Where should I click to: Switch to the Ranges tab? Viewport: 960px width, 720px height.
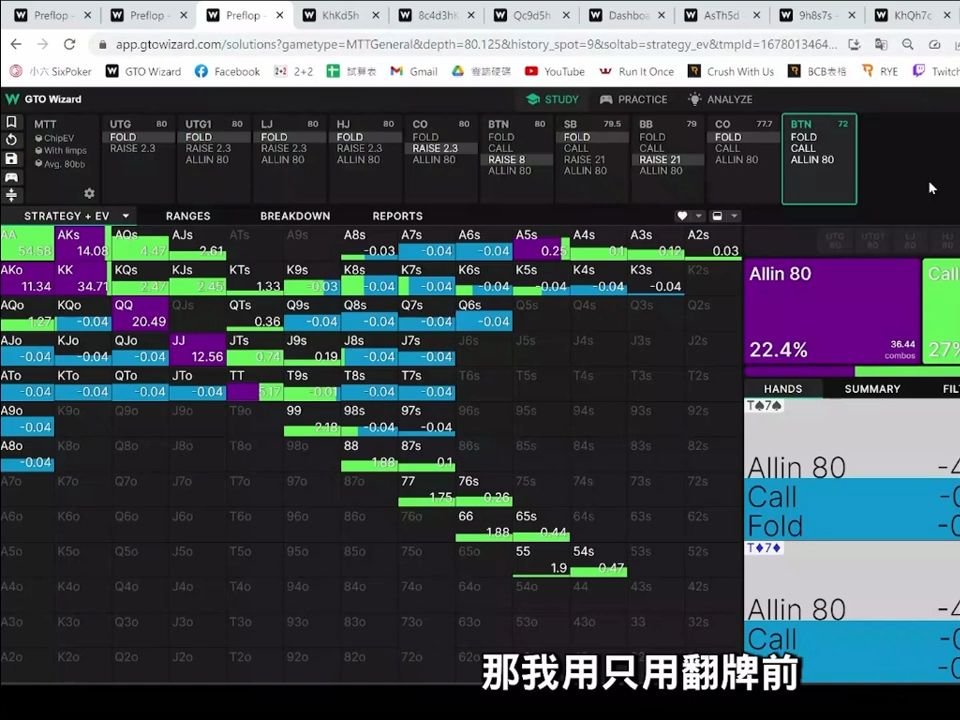pos(188,216)
